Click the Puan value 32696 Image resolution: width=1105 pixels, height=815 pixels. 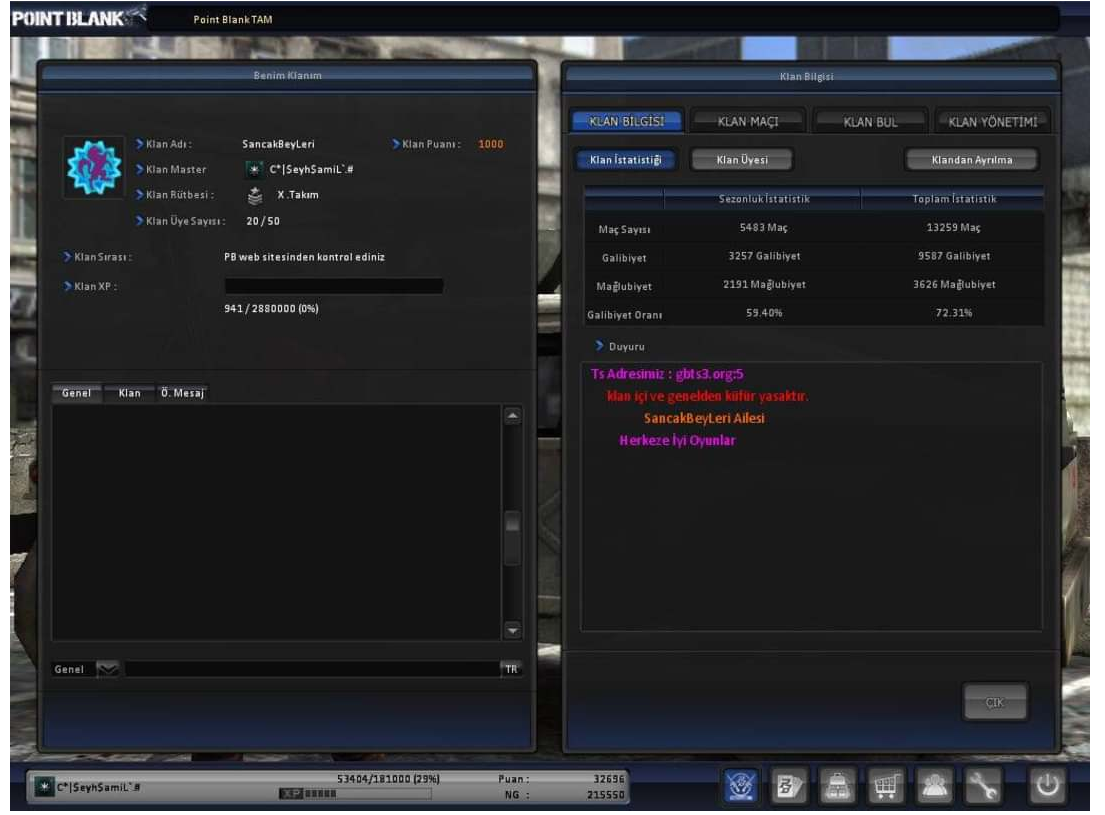(x=608, y=778)
